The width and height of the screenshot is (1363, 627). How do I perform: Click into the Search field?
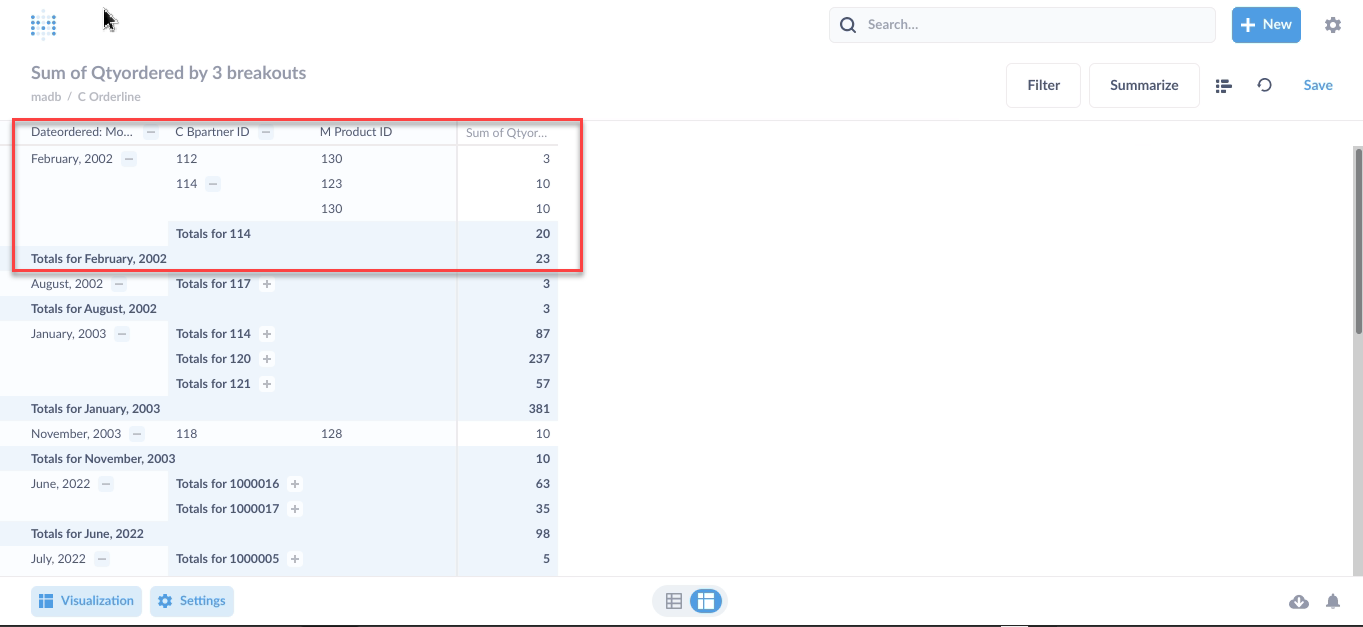coord(1030,25)
